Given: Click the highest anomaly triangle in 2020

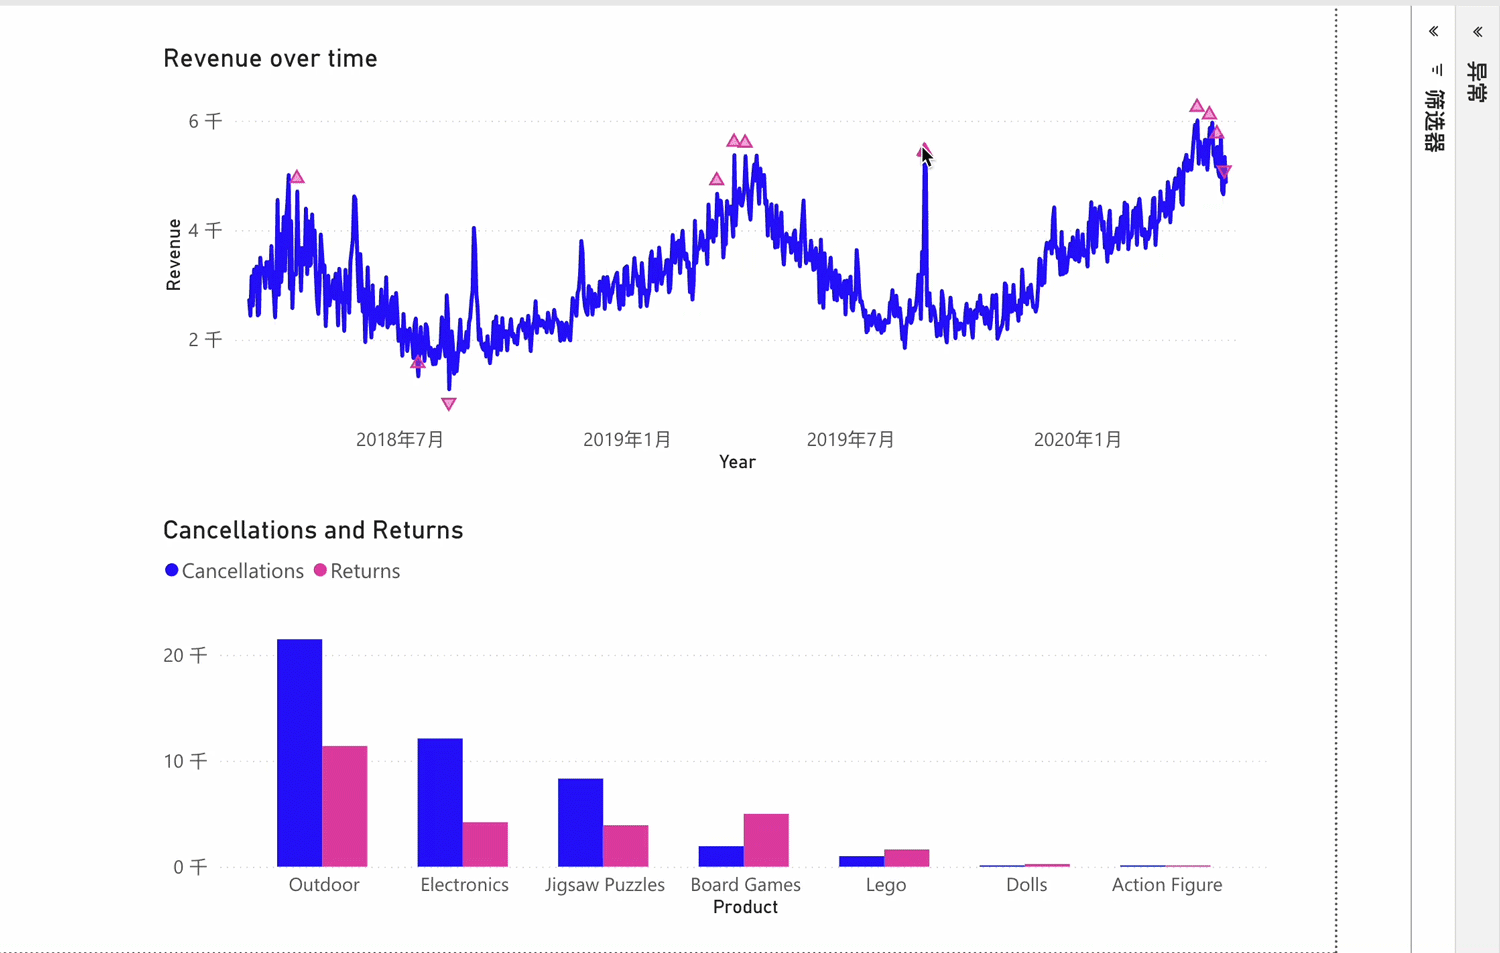Looking at the screenshot, I should tap(1196, 106).
